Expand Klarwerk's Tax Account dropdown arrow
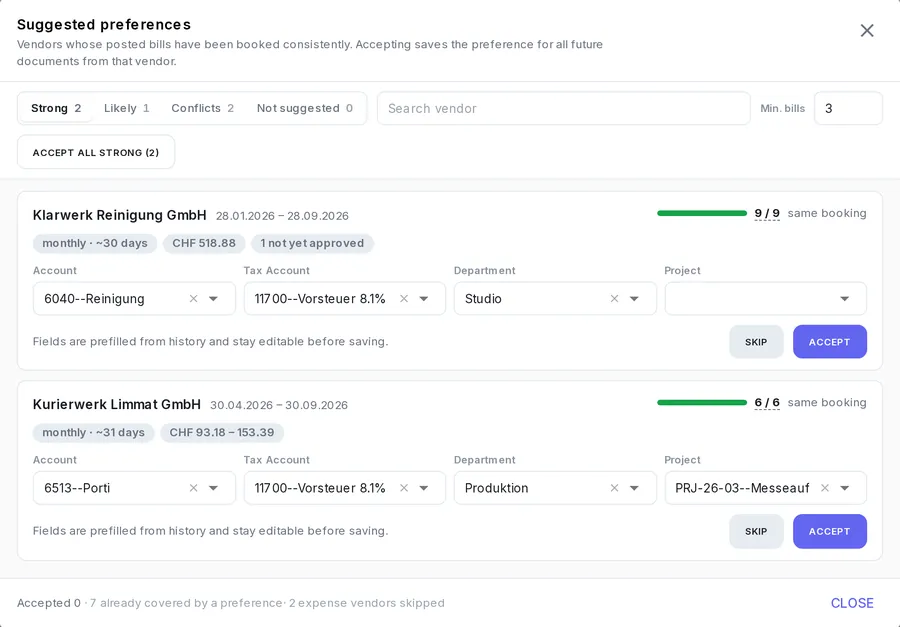 point(424,299)
